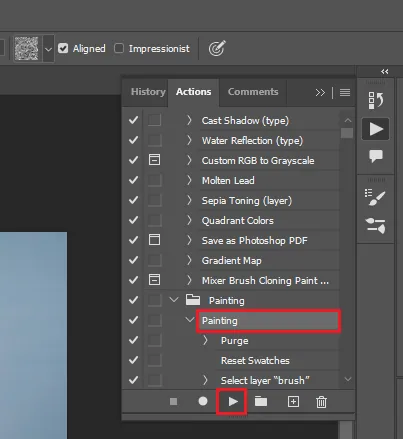Click the Stop playing/recording square button
This screenshot has width=403, height=439.
click(173, 401)
